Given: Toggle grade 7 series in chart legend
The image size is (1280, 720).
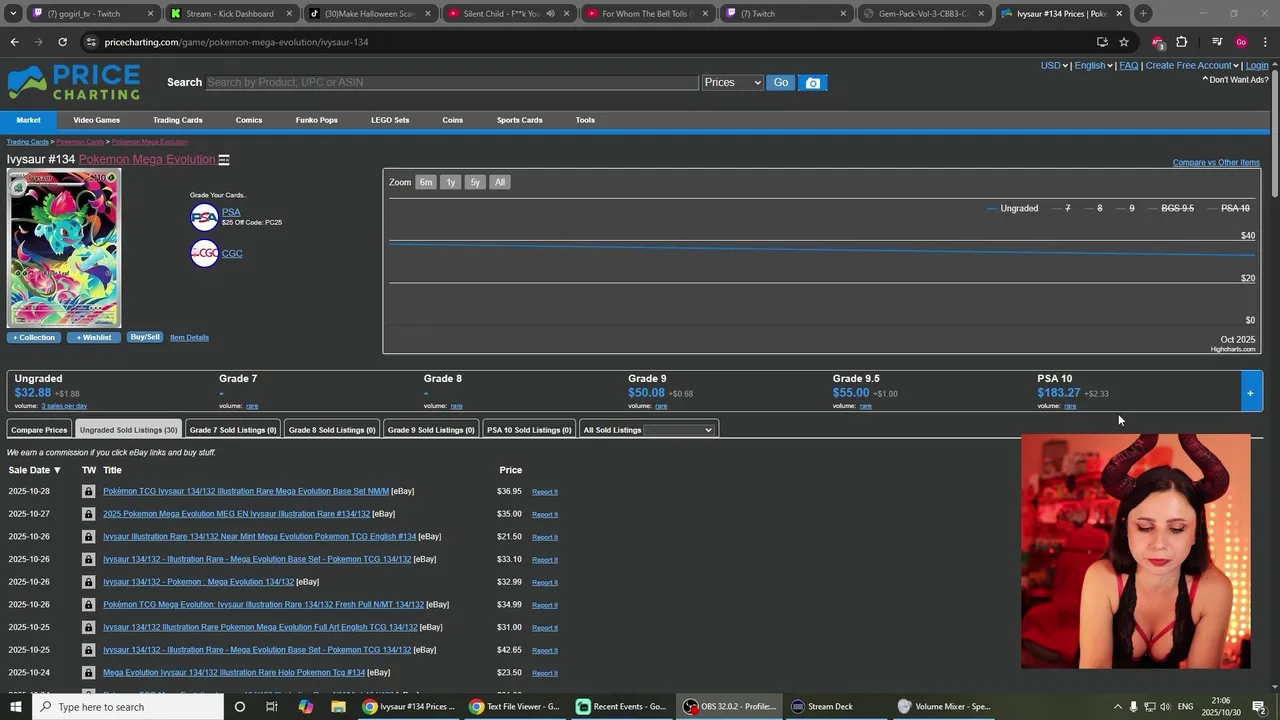Looking at the screenshot, I should (1061, 208).
